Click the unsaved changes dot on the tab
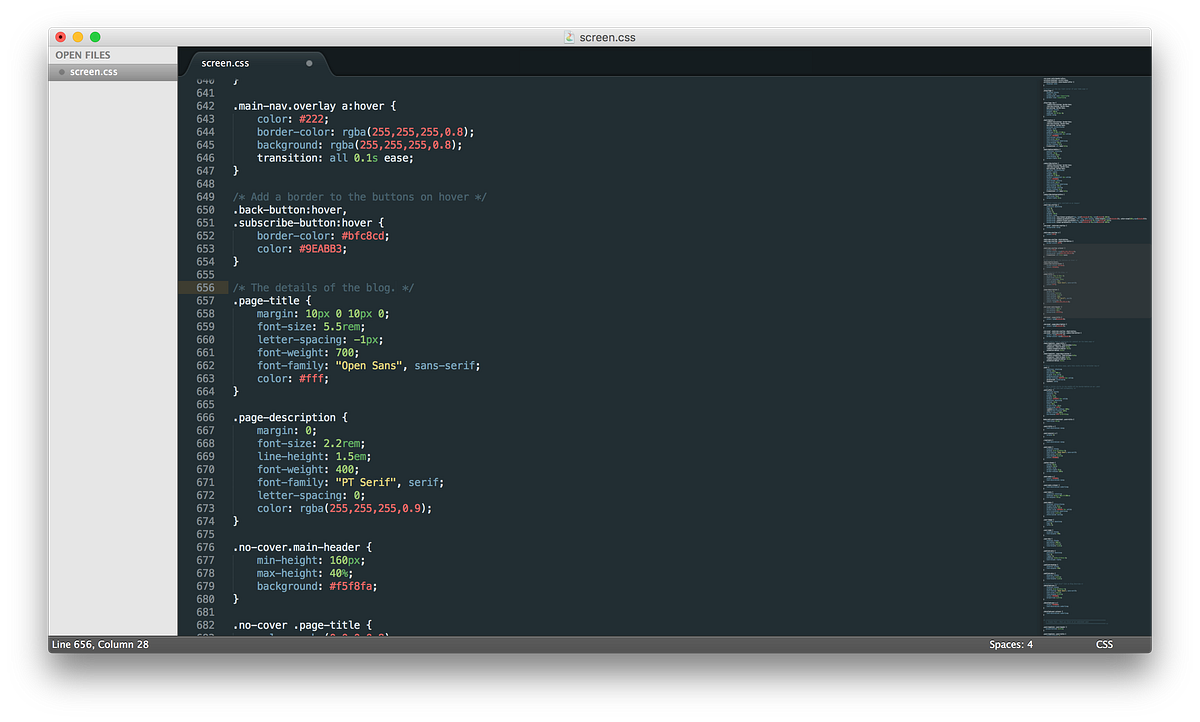This screenshot has height=722, width=1200. click(x=310, y=61)
